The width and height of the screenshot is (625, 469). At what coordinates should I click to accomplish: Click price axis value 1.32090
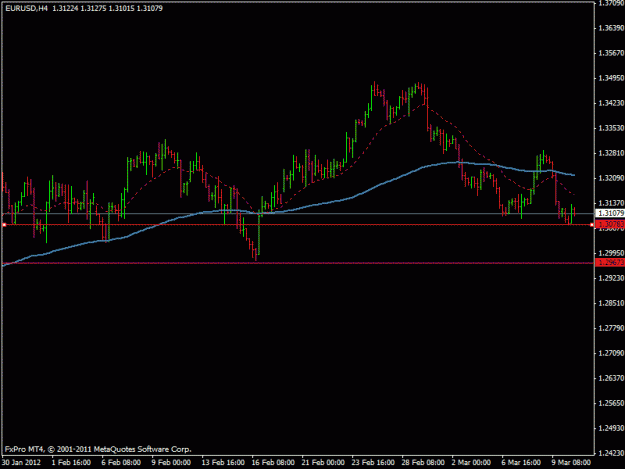click(611, 178)
